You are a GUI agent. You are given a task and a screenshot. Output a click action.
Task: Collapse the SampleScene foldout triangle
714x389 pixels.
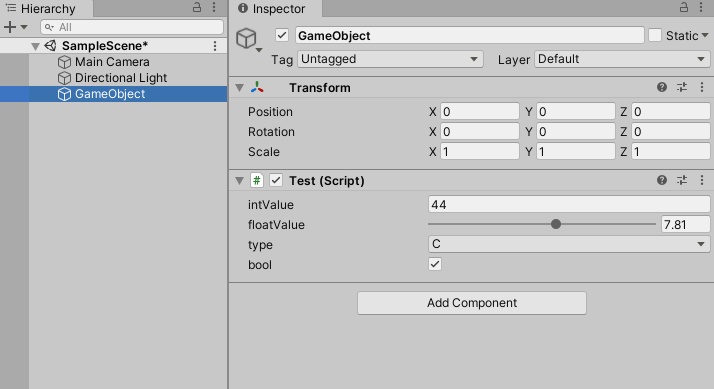pyautogui.click(x=35, y=46)
